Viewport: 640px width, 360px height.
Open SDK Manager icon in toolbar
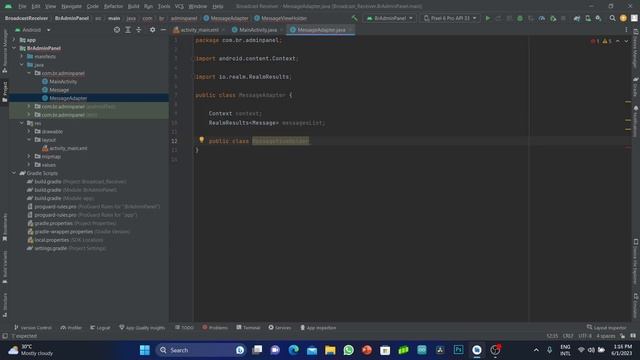pos(598,18)
